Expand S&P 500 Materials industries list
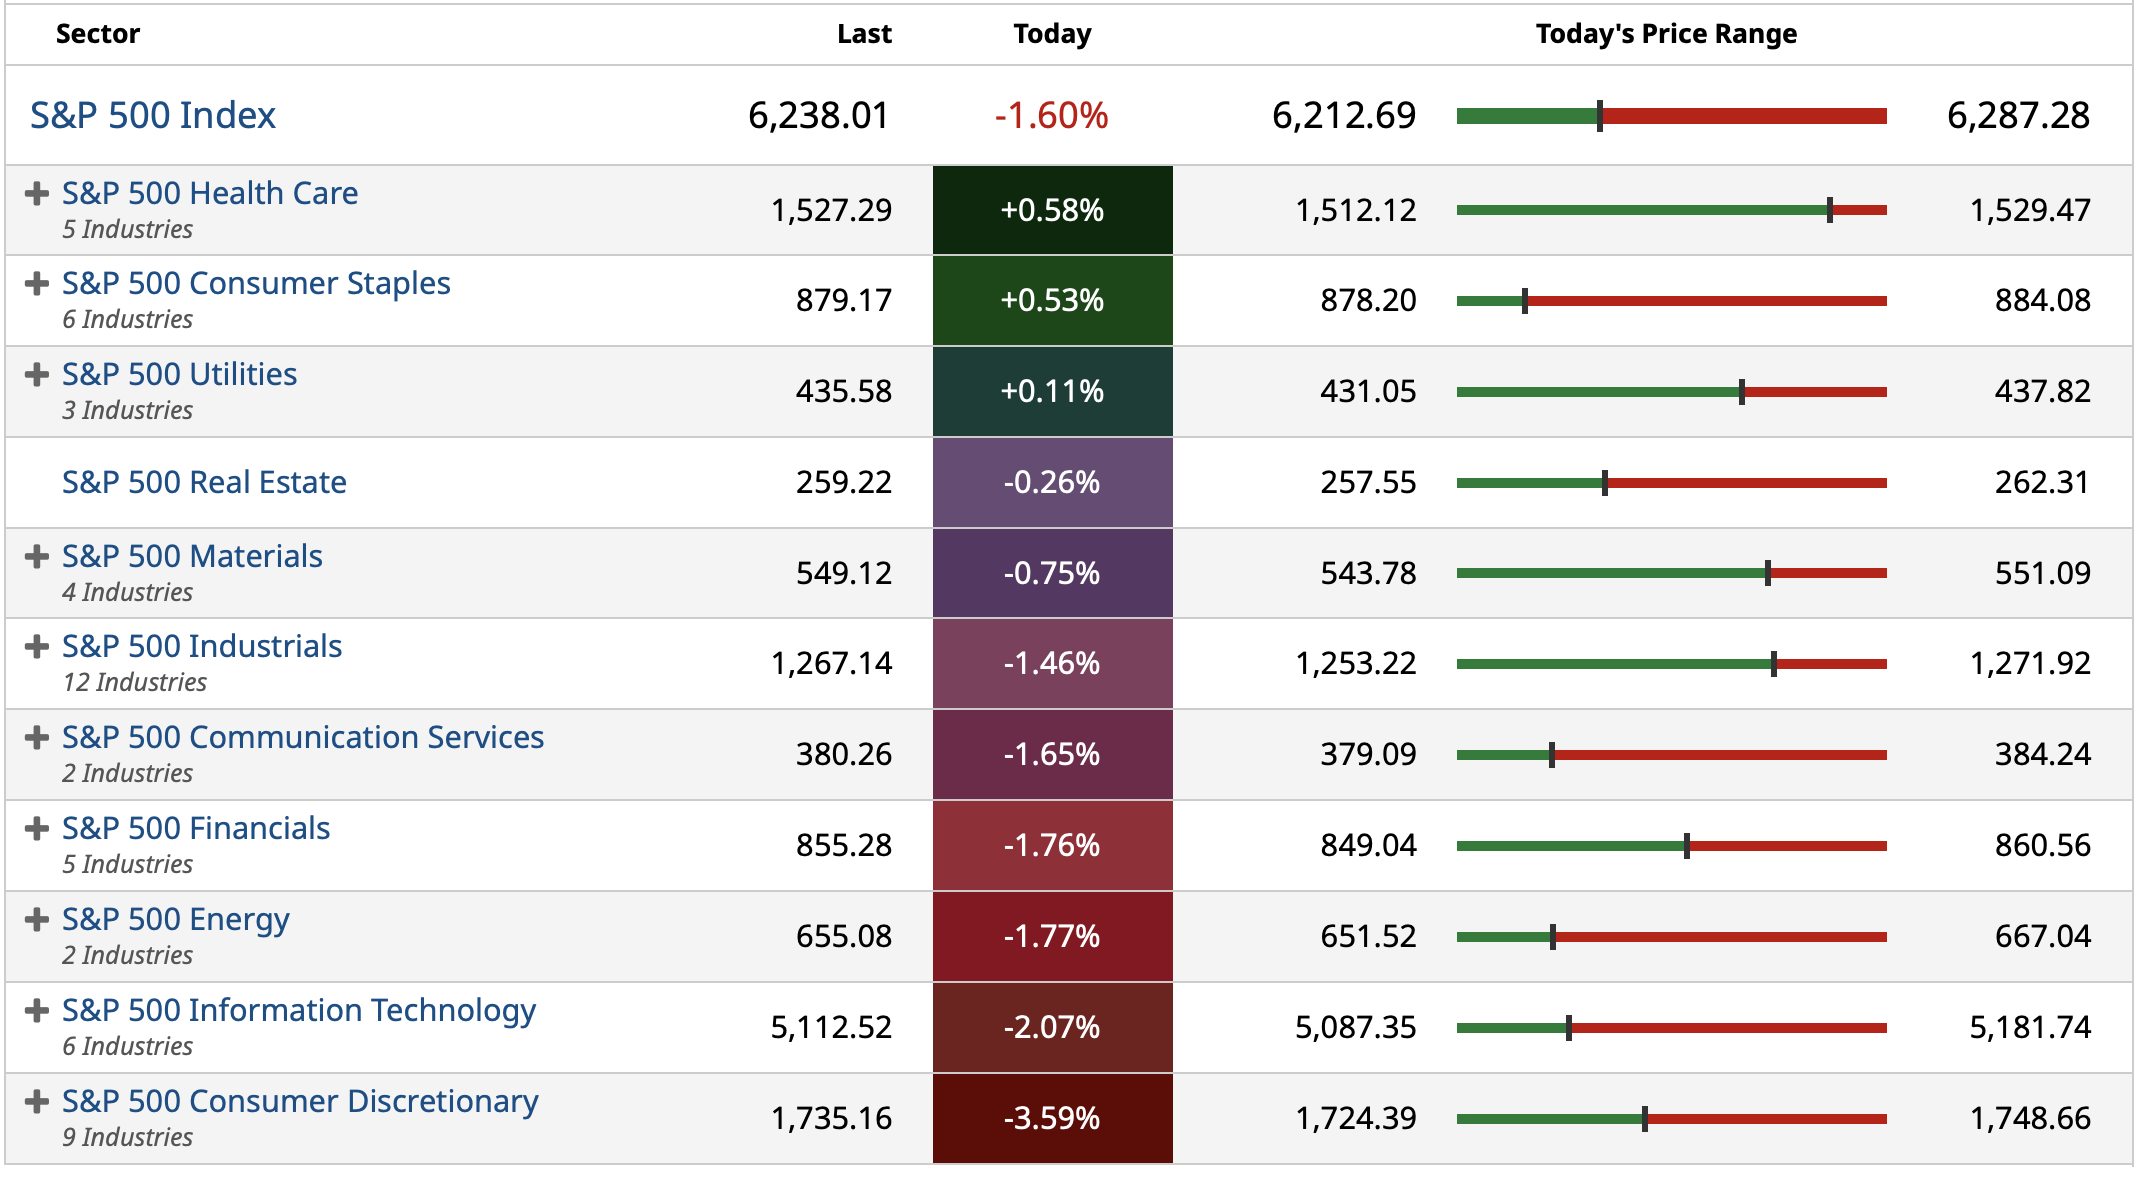This screenshot has height=1184, width=2142. click(37, 557)
